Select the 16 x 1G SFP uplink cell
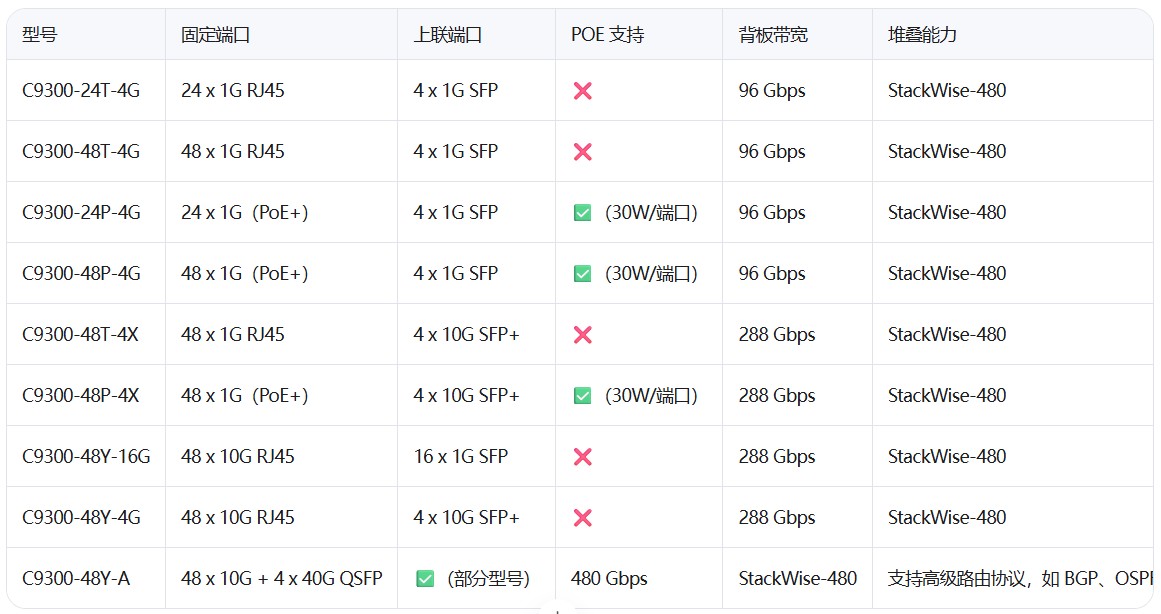1161x614 pixels. [x=460, y=457]
